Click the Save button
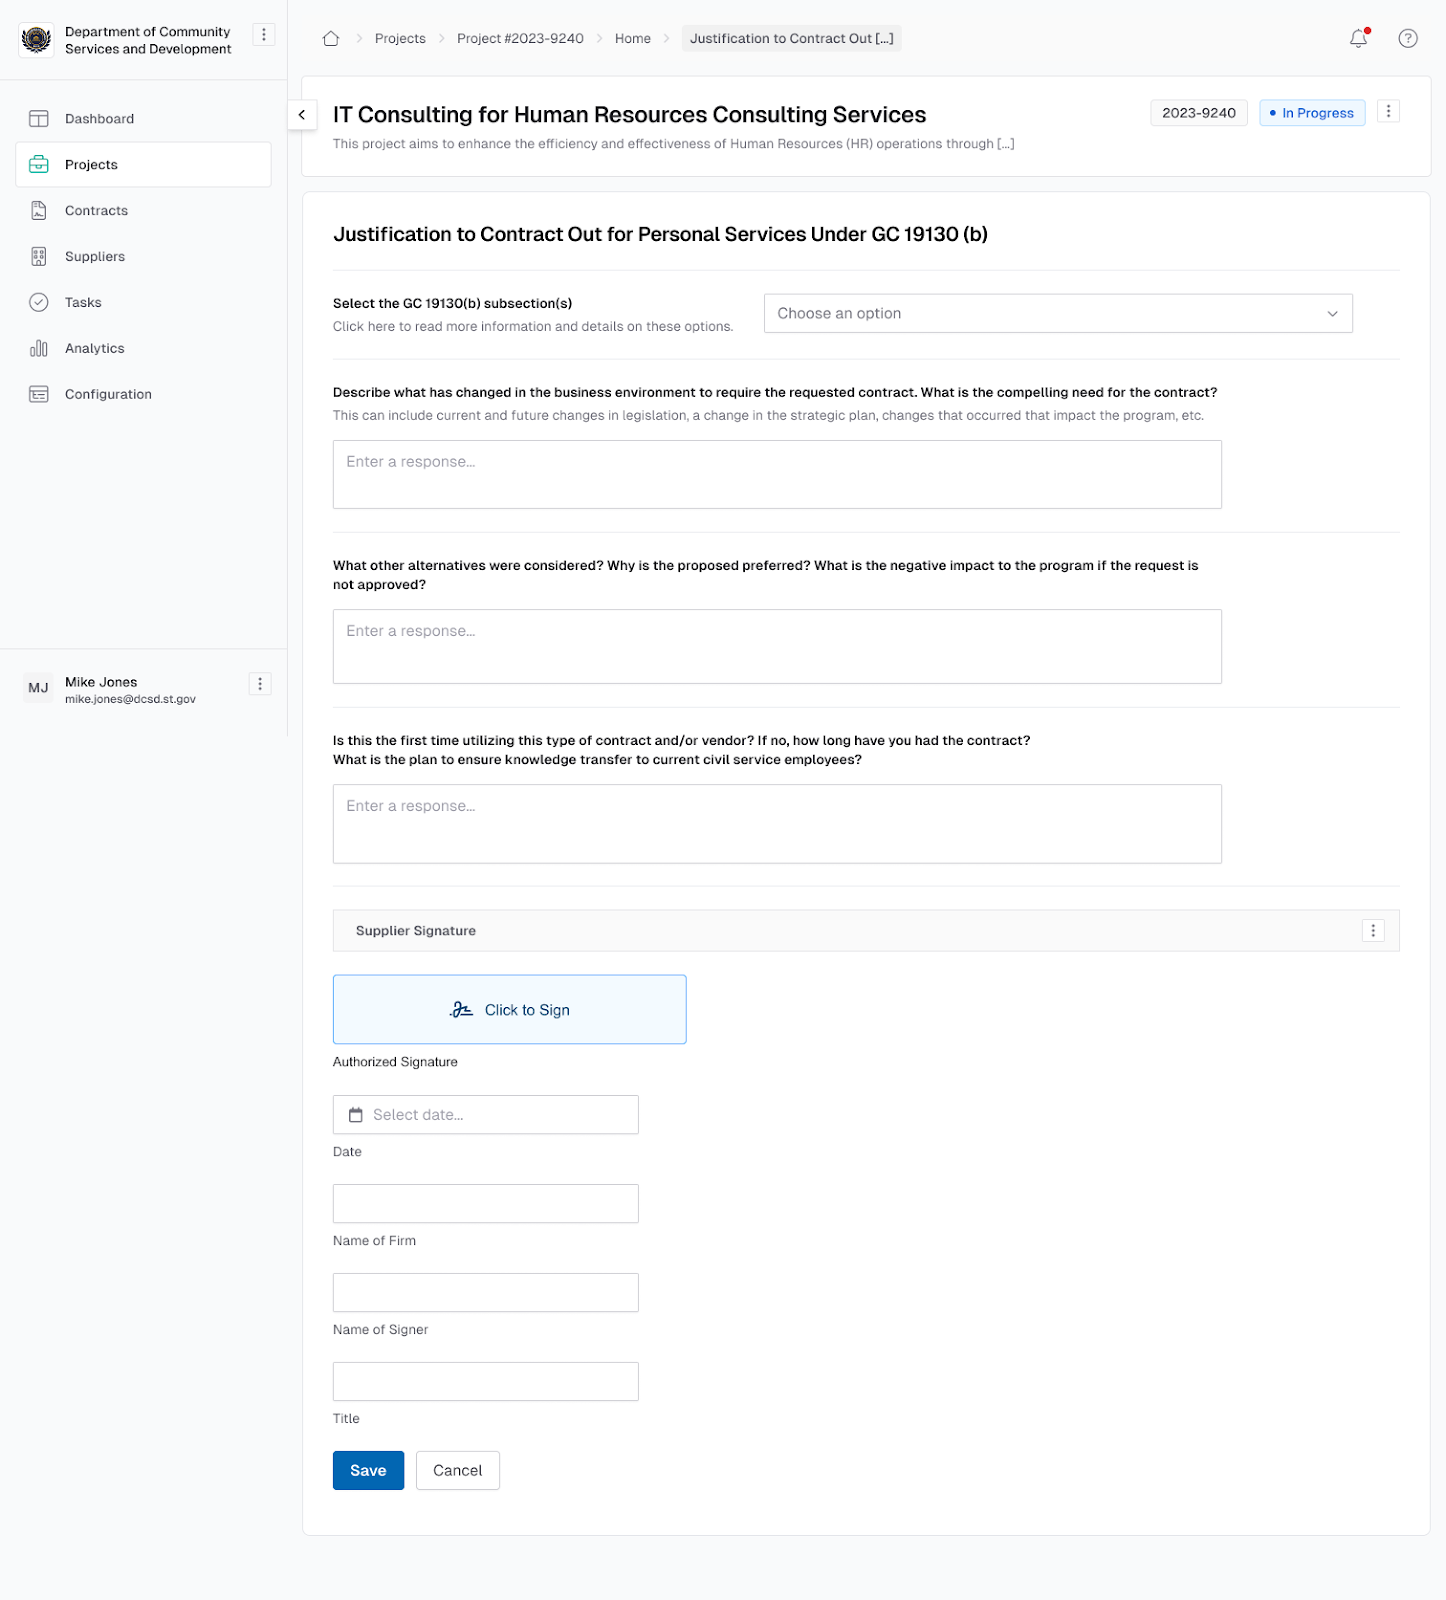This screenshot has height=1600, width=1446. click(x=368, y=1471)
